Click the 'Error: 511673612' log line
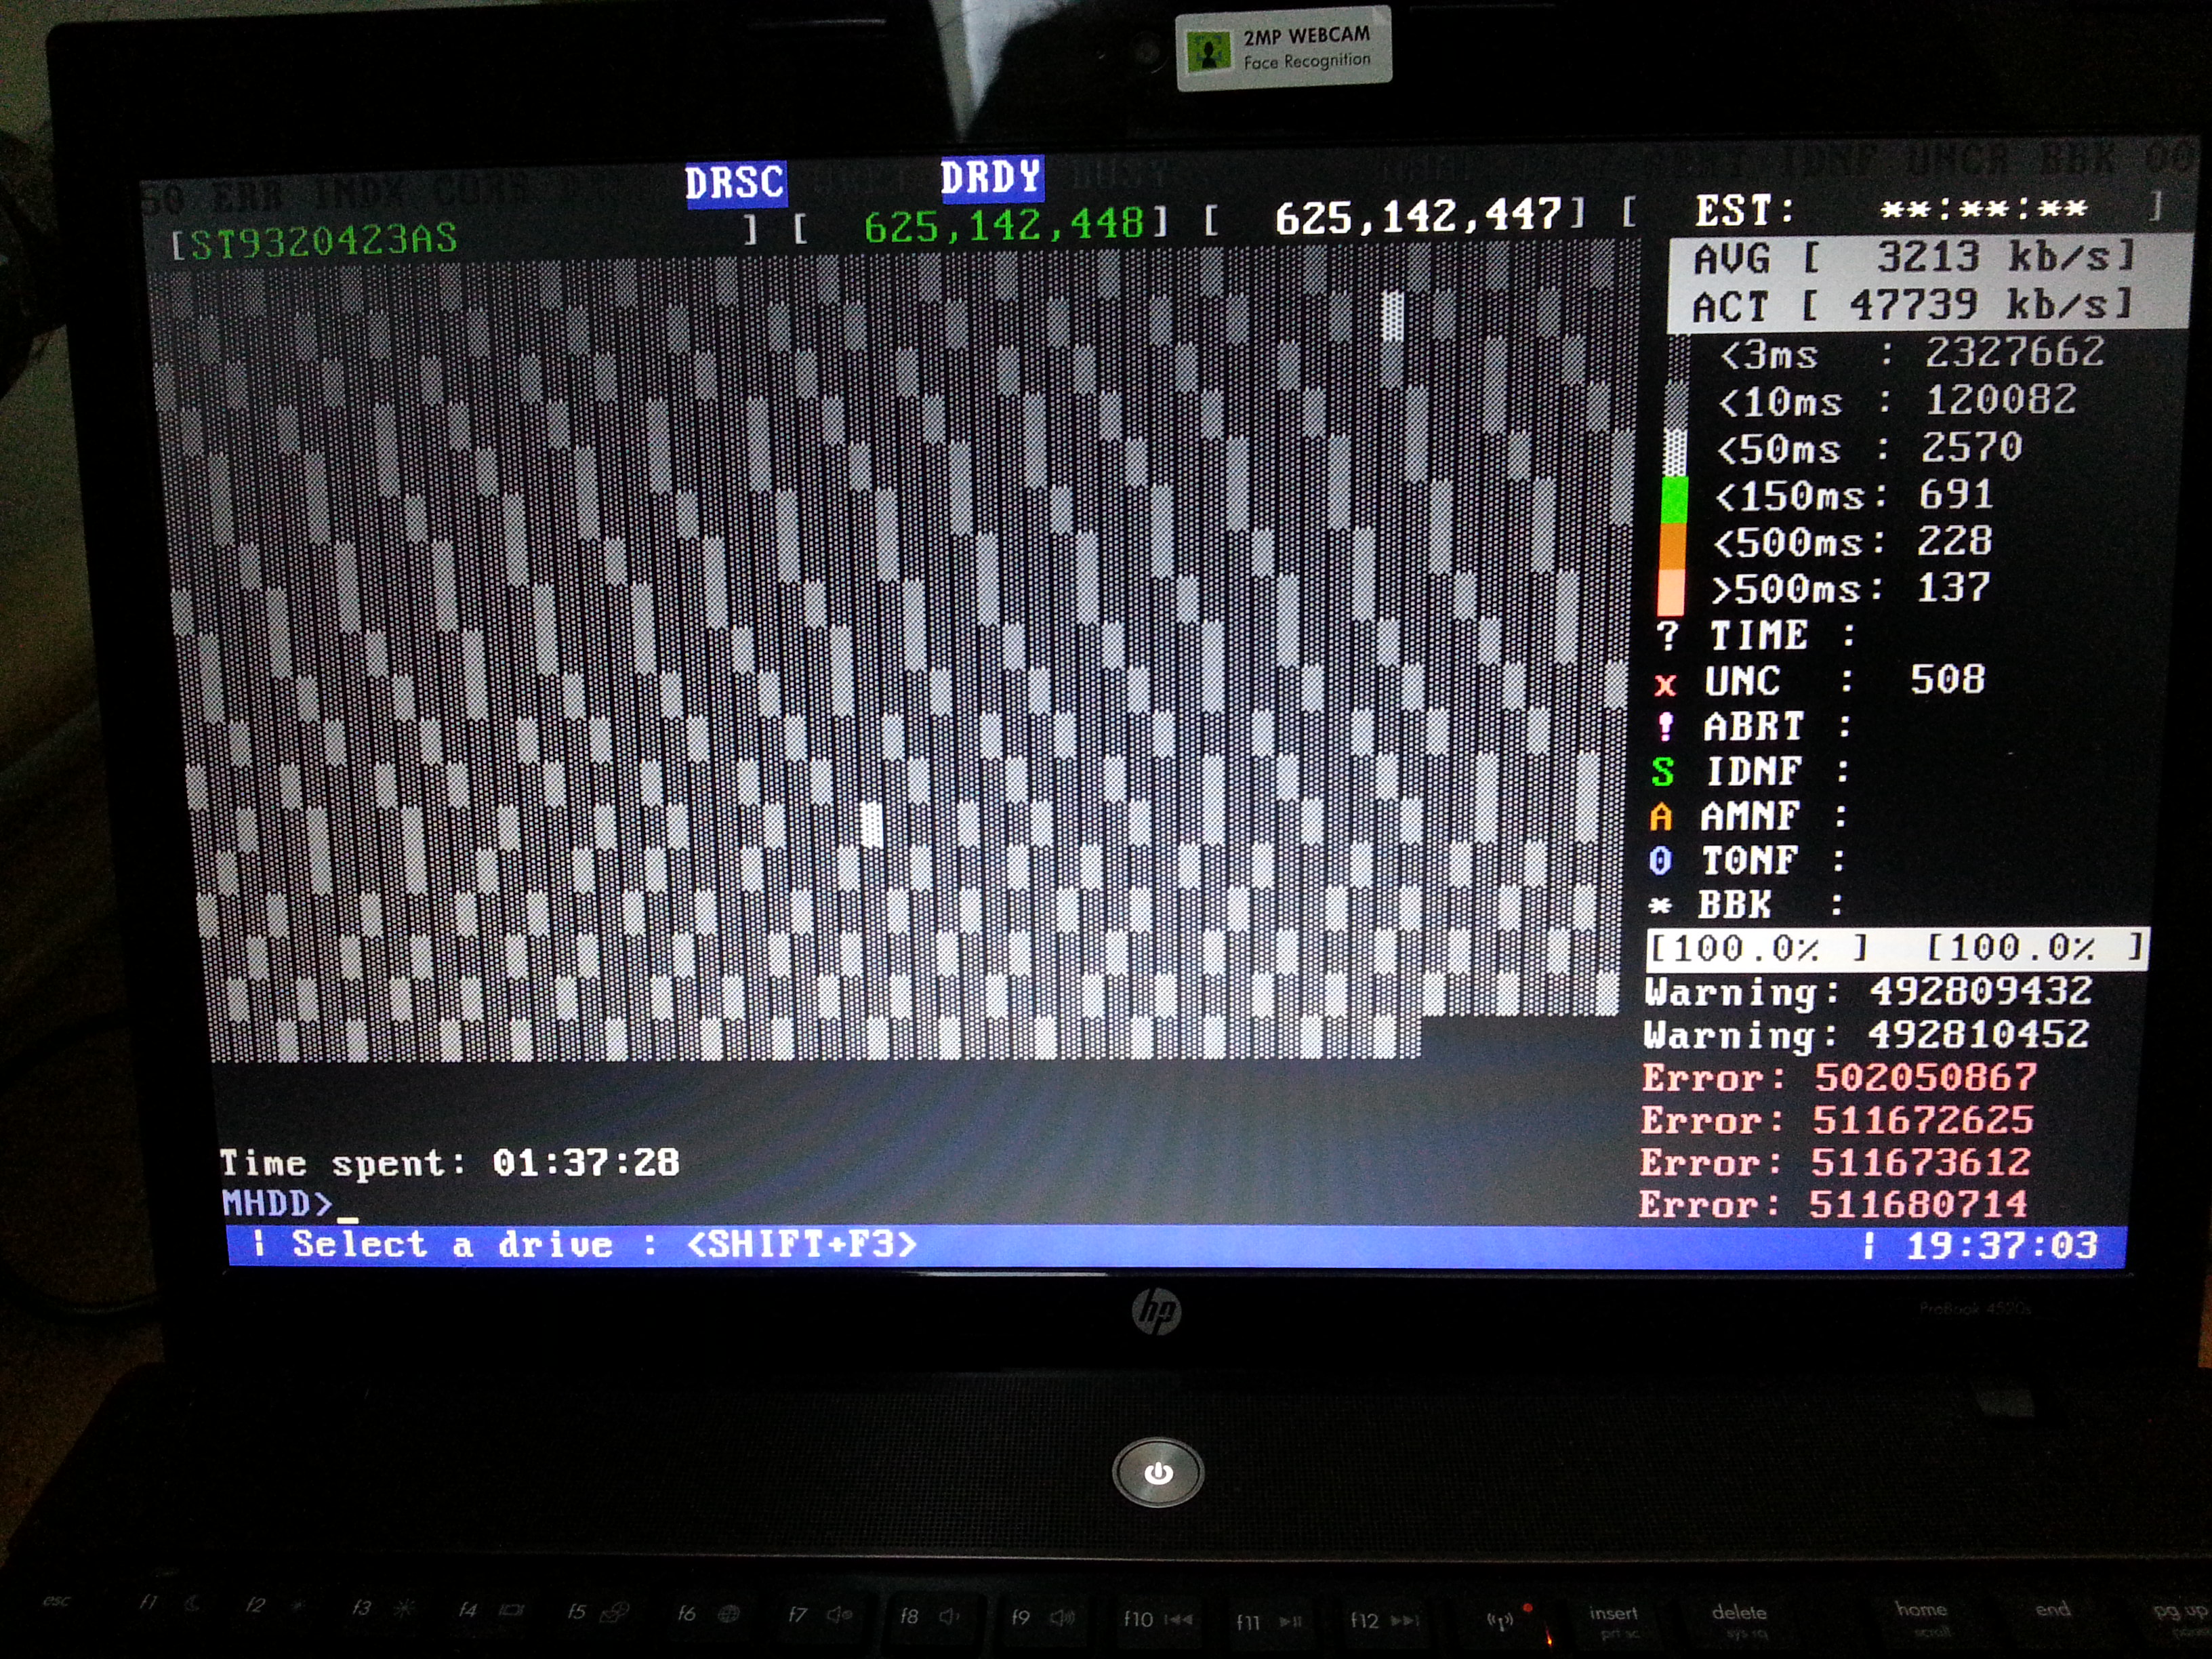This screenshot has width=2212, height=1659. click(x=1835, y=1162)
